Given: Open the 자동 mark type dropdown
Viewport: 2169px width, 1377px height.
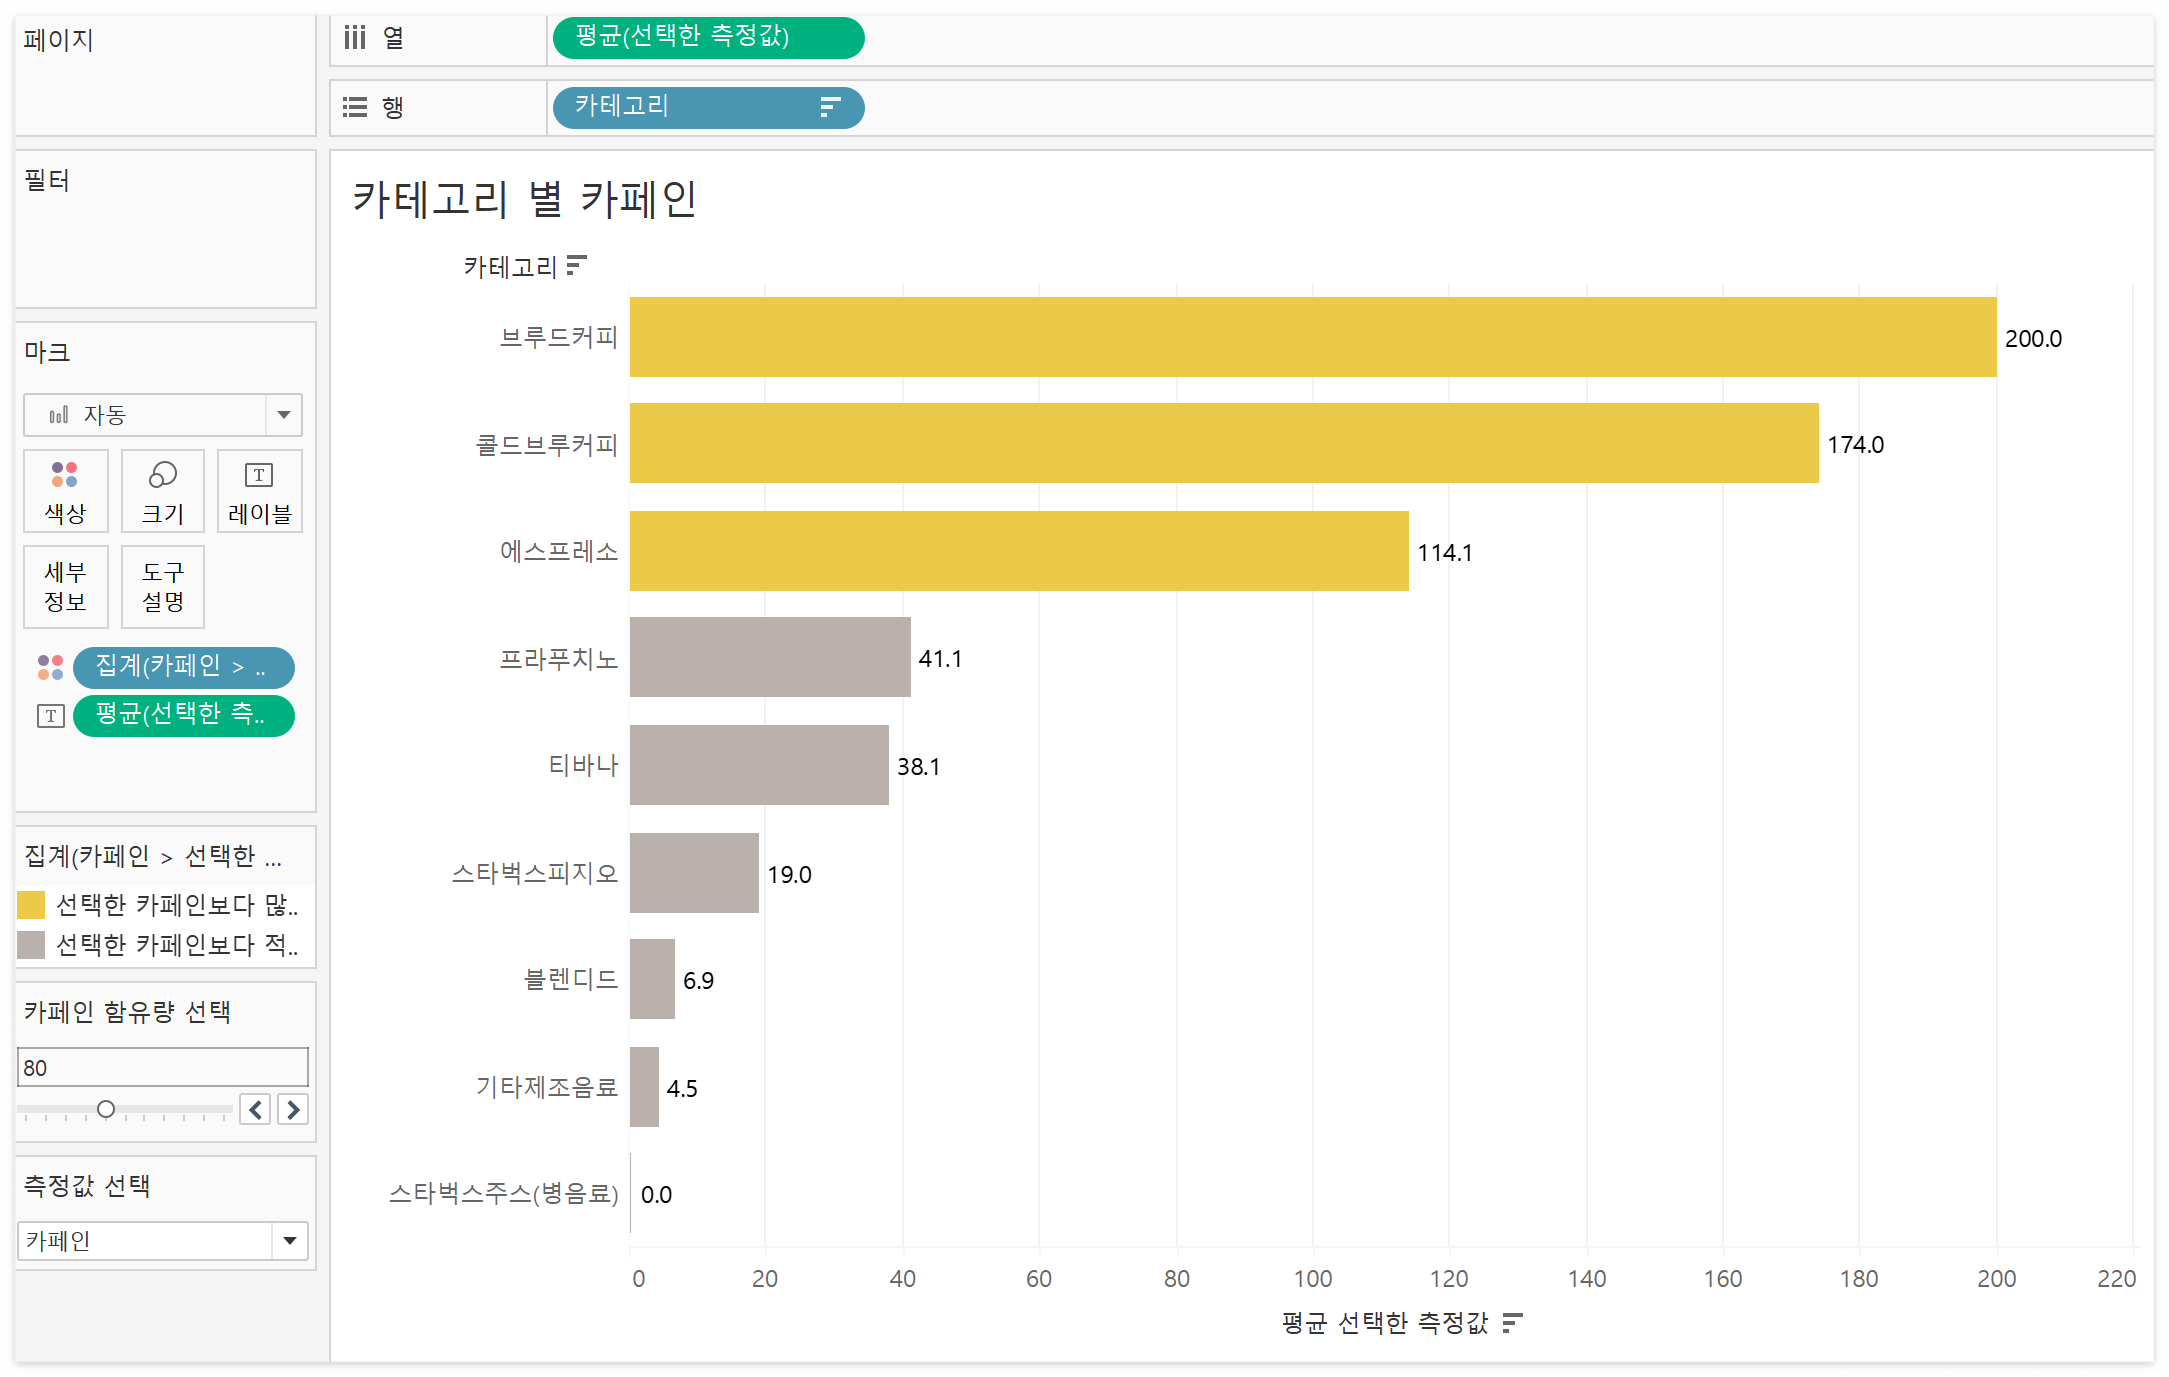Looking at the screenshot, I should coord(283,415).
